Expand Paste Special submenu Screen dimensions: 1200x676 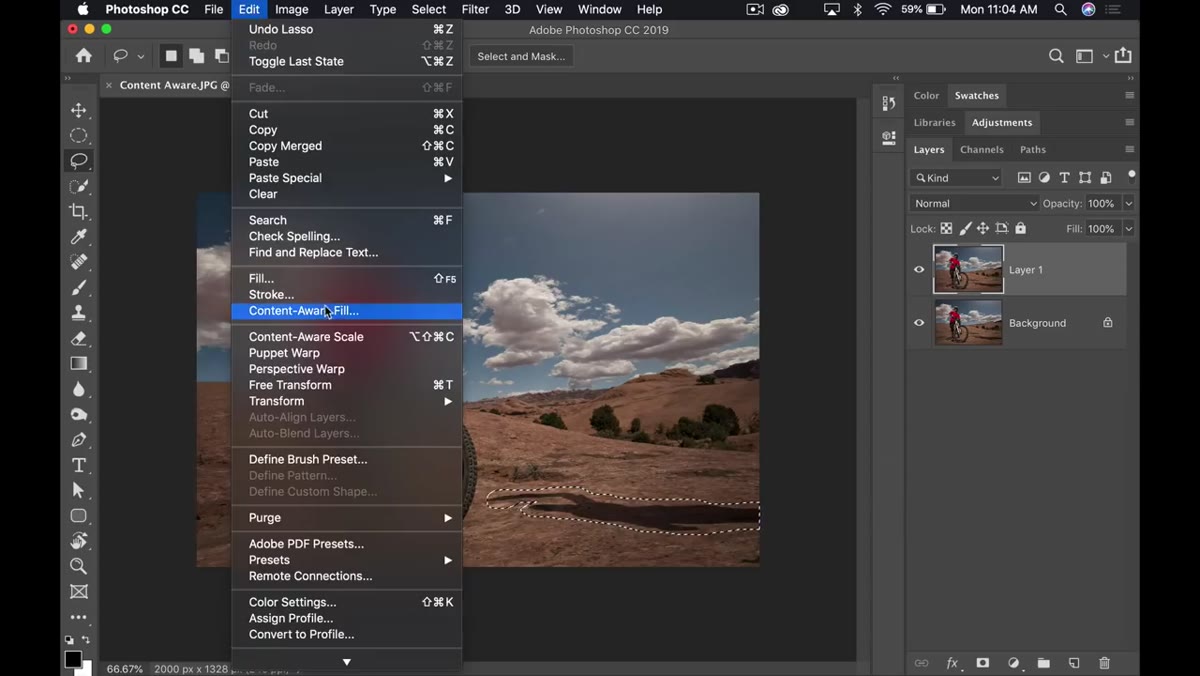(x=346, y=178)
